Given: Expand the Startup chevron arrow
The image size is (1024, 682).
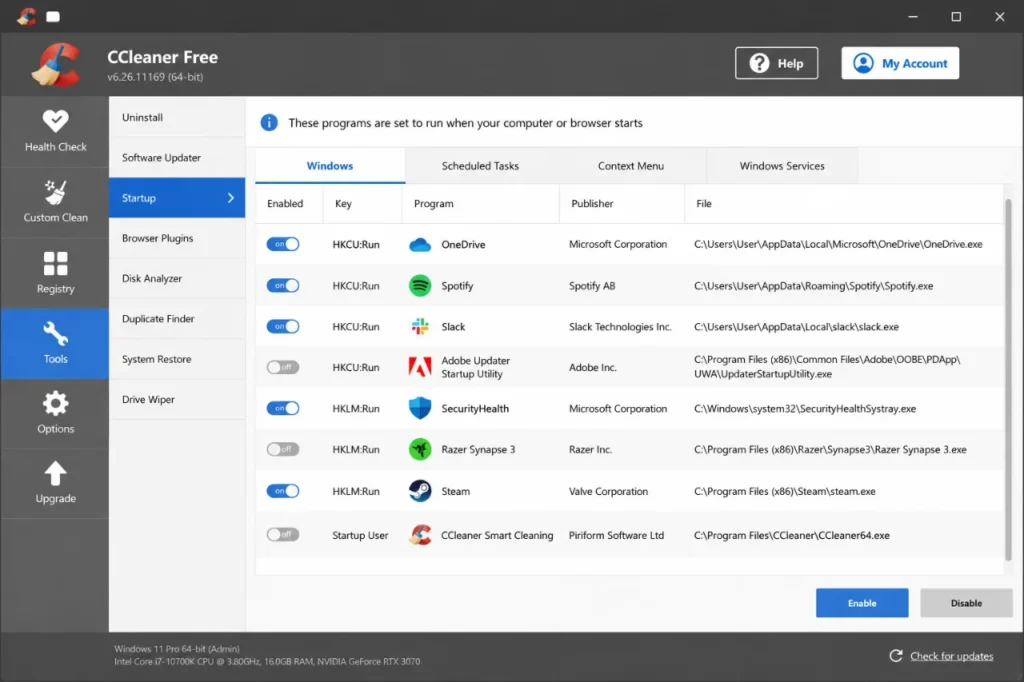Looking at the screenshot, I should tap(231, 198).
